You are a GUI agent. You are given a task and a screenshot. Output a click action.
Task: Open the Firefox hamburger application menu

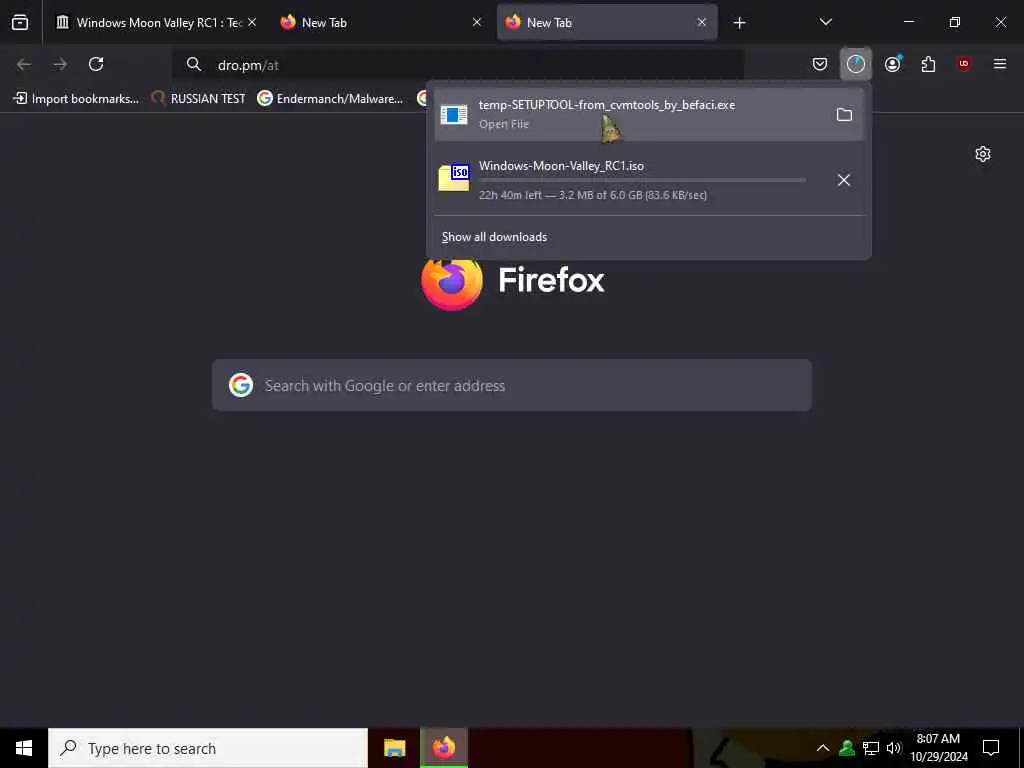click(x=1000, y=64)
